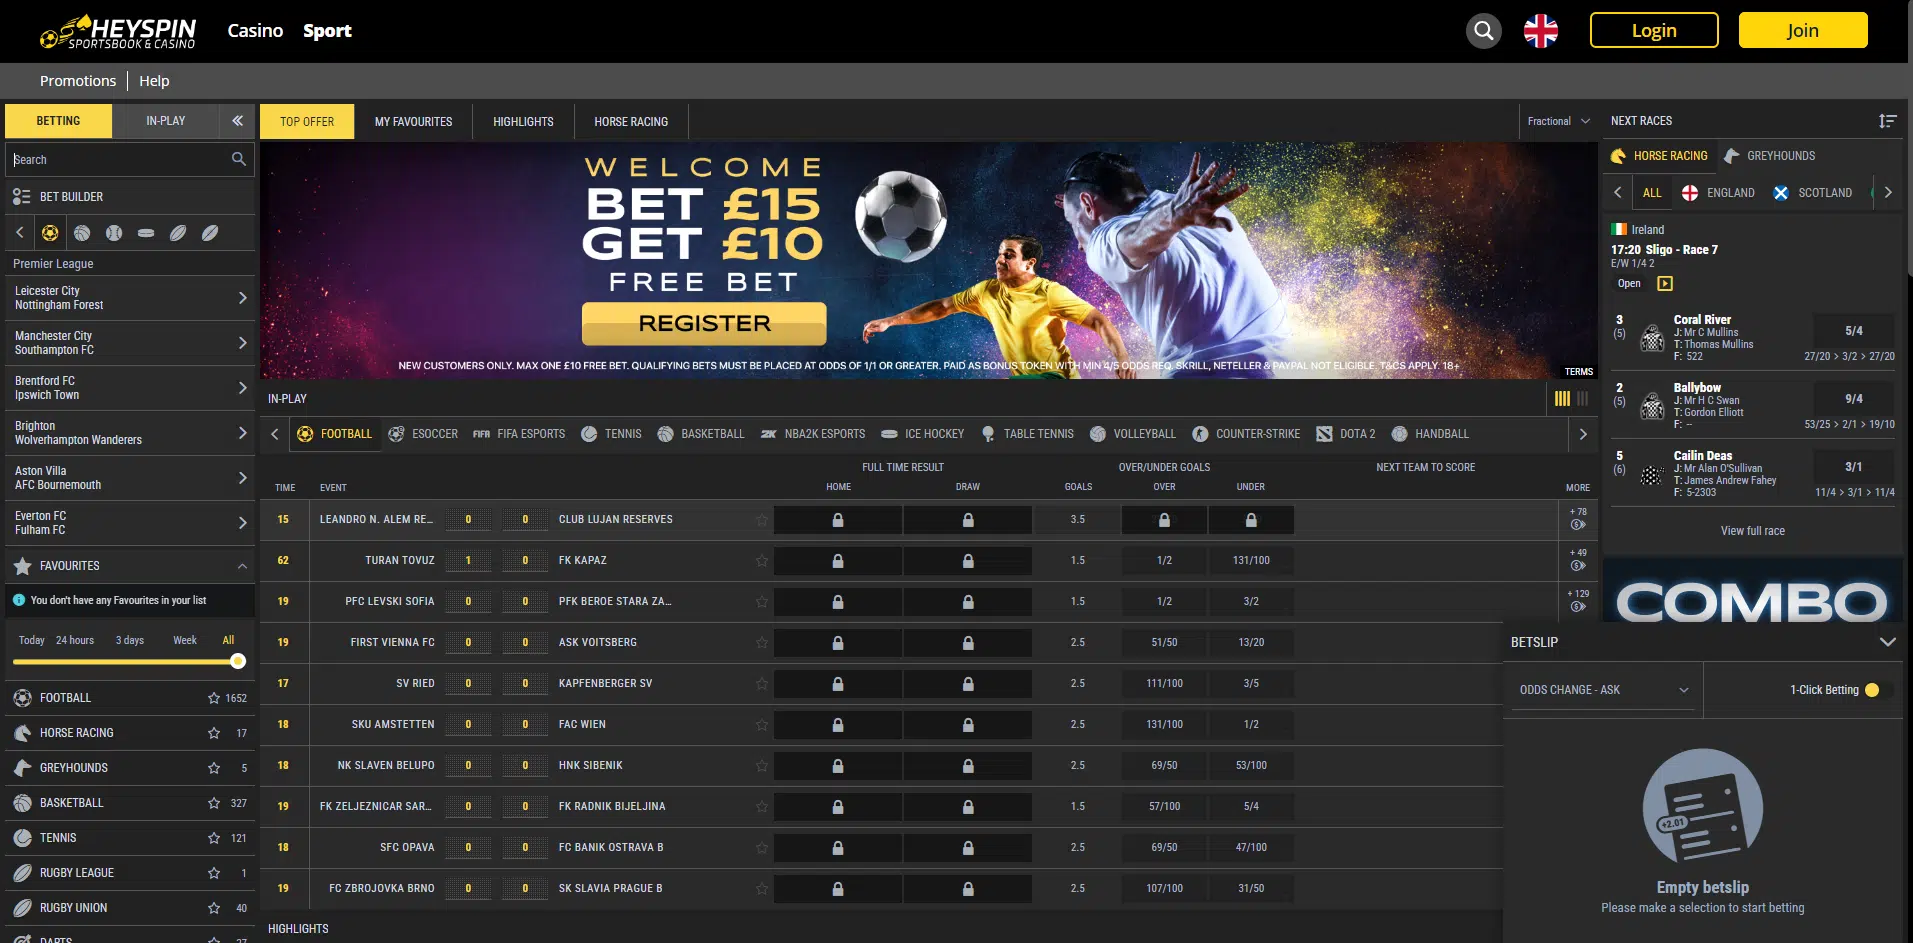Open the search magnifier icon in header
1913x943 pixels.
(x=1483, y=31)
